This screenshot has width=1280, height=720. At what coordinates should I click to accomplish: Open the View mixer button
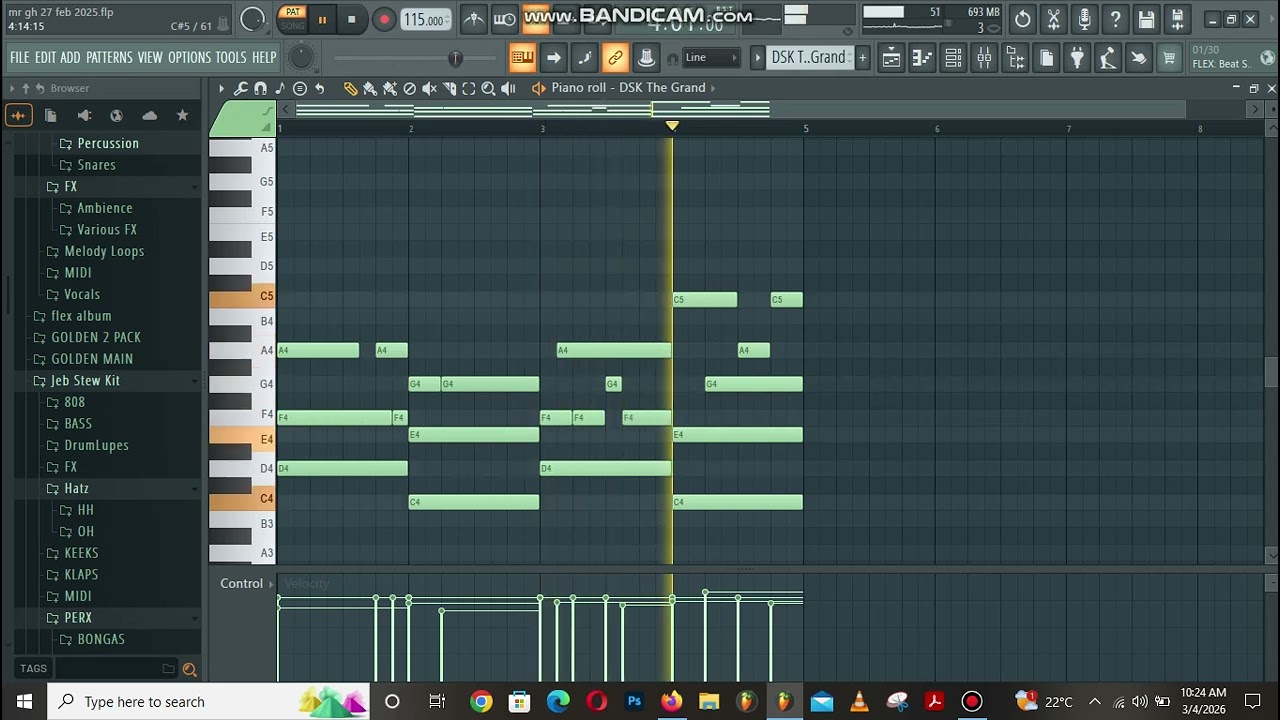click(x=984, y=58)
